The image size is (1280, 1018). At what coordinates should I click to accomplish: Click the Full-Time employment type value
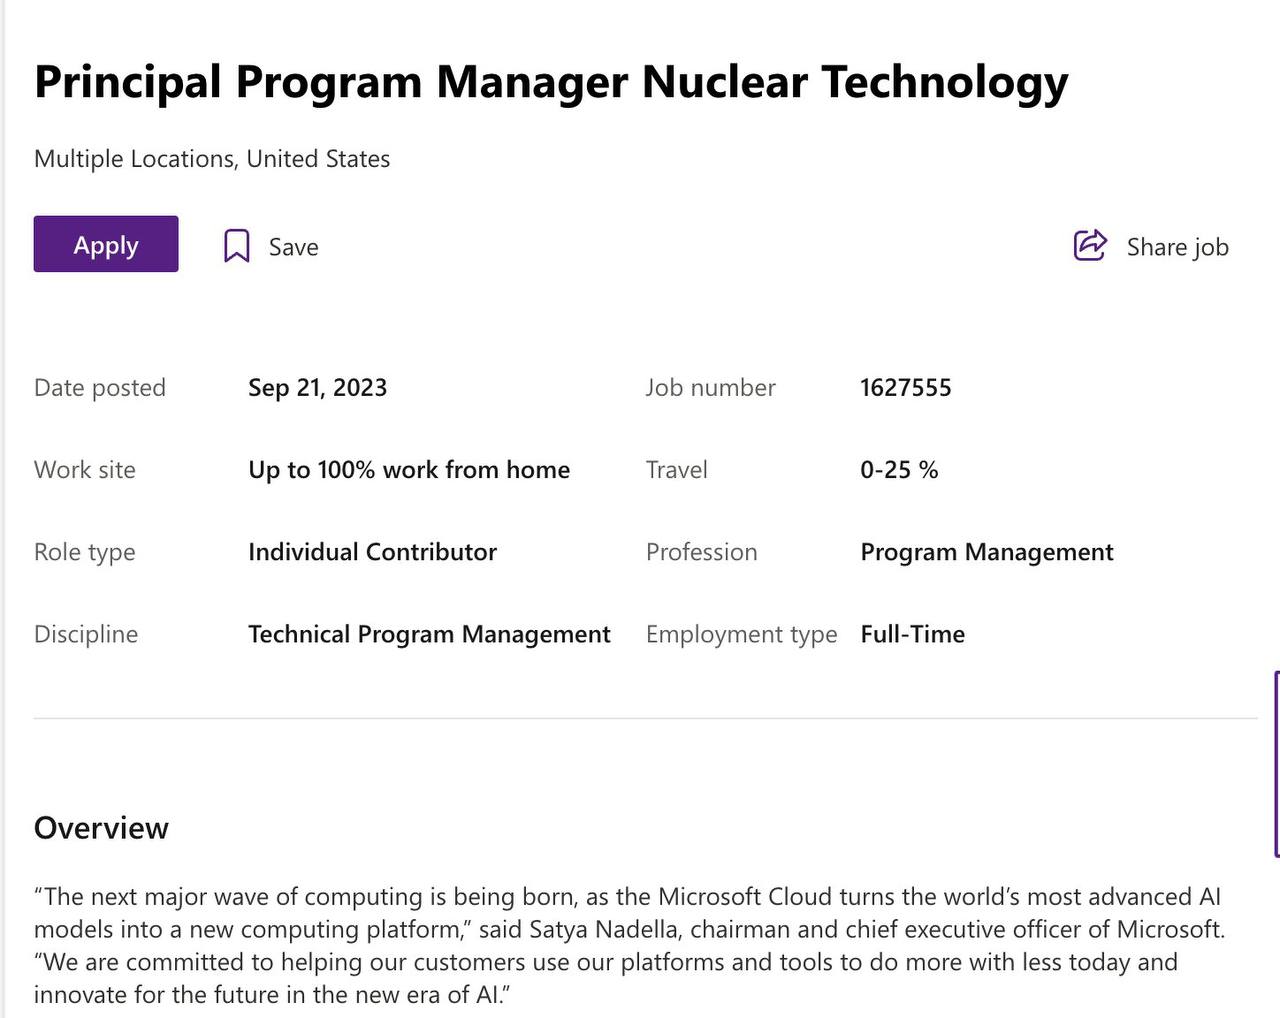(913, 634)
